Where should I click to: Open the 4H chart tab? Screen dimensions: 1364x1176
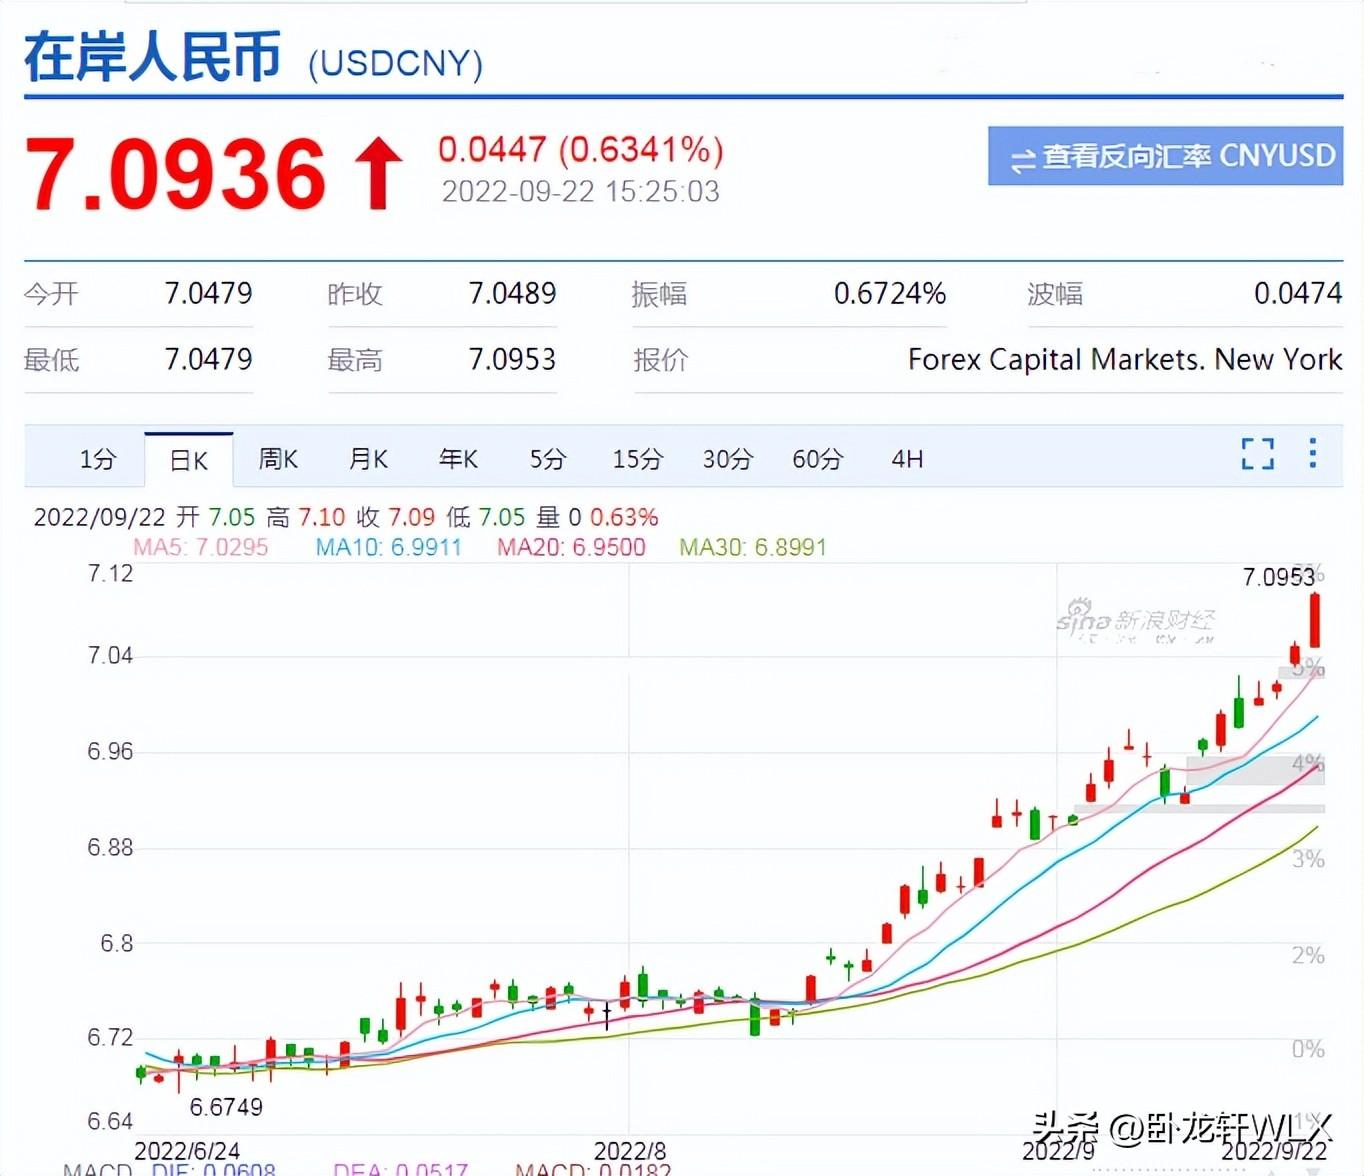[x=907, y=459]
